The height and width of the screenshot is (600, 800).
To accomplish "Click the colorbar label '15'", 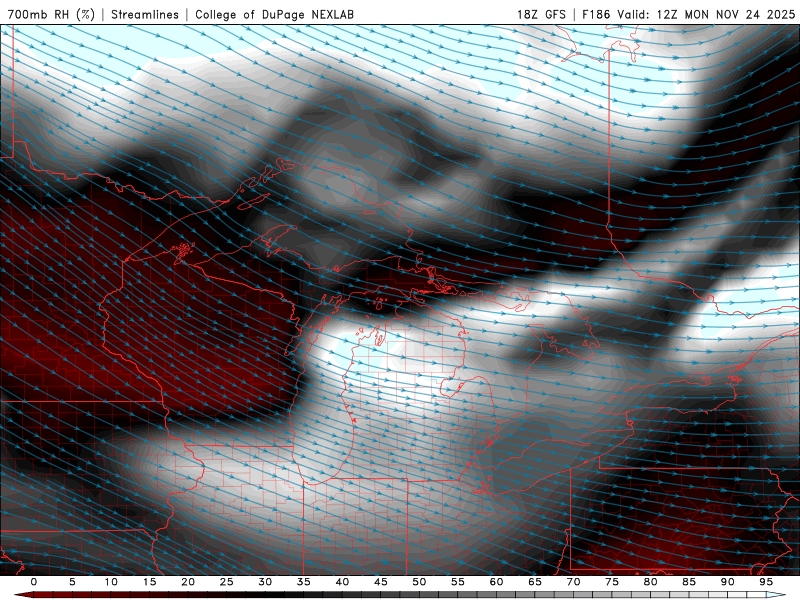I will pos(149,582).
